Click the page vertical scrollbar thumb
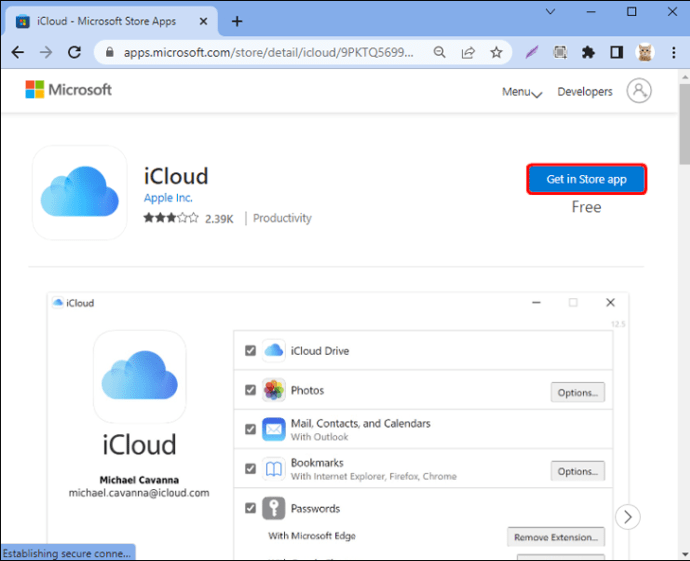The image size is (690, 561). pyautogui.click(x=685, y=124)
